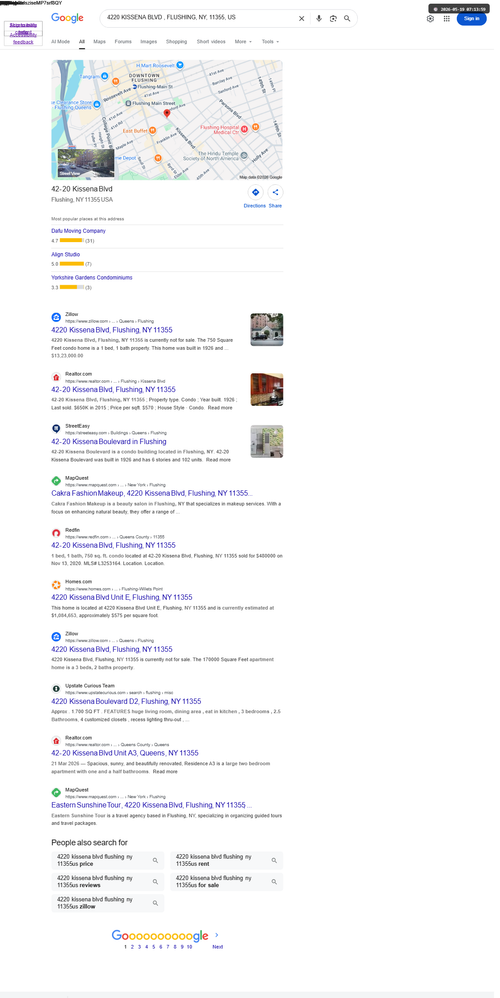The width and height of the screenshot is (500, 998).
Task: Click the Upstate Curious Team favicon
Action: coord(56,688)
